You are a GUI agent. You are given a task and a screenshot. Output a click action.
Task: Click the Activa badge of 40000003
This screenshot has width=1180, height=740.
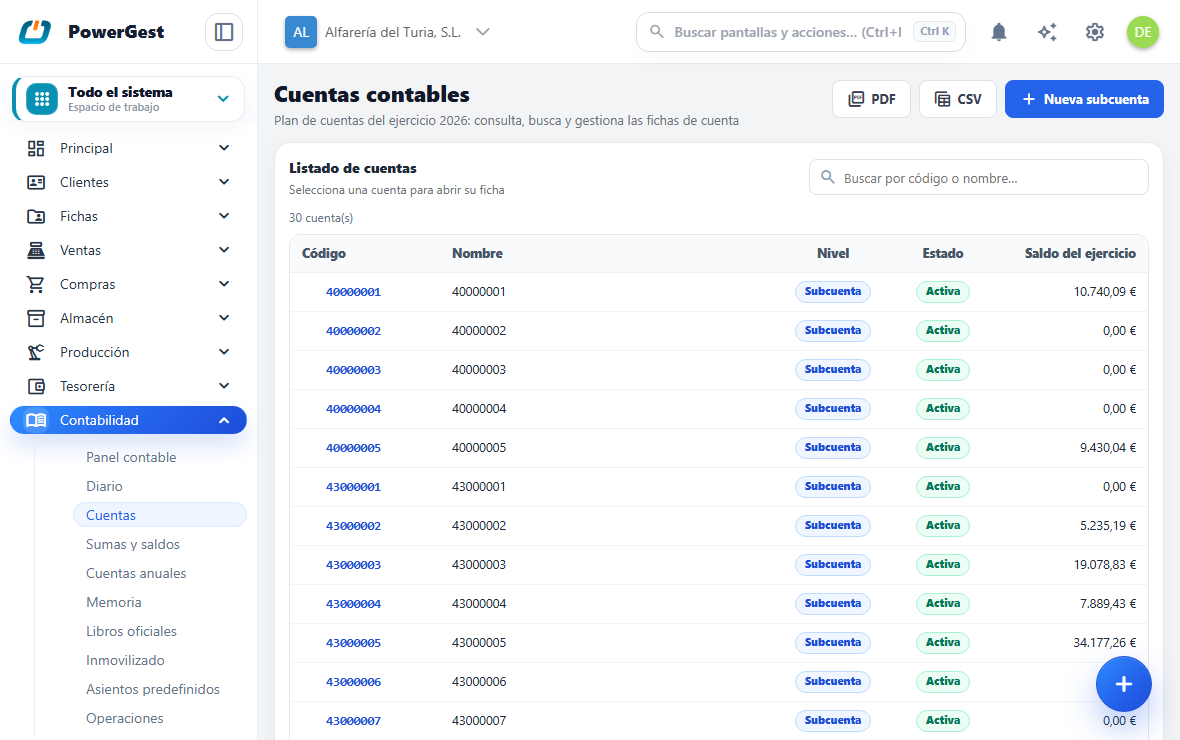pyautogui.click(x=942, y=370)
